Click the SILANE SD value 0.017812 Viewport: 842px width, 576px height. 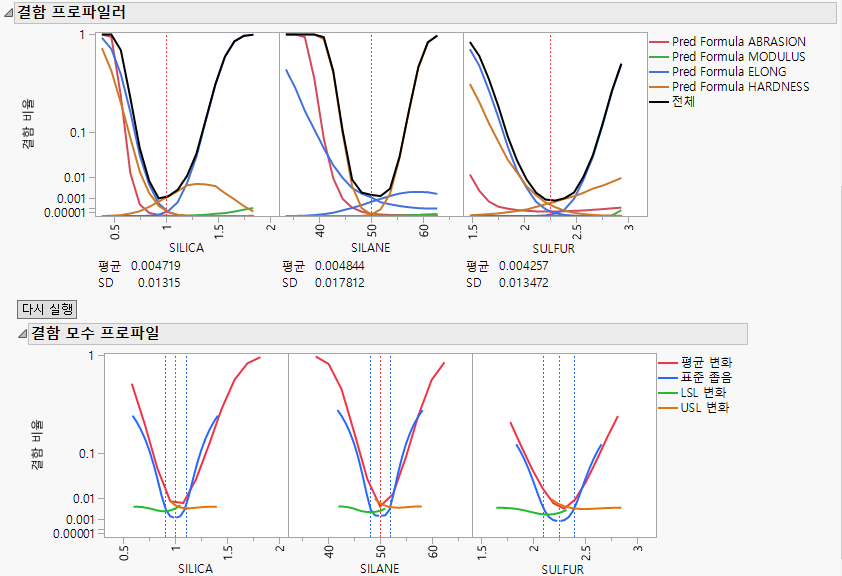tap(339, 283)
